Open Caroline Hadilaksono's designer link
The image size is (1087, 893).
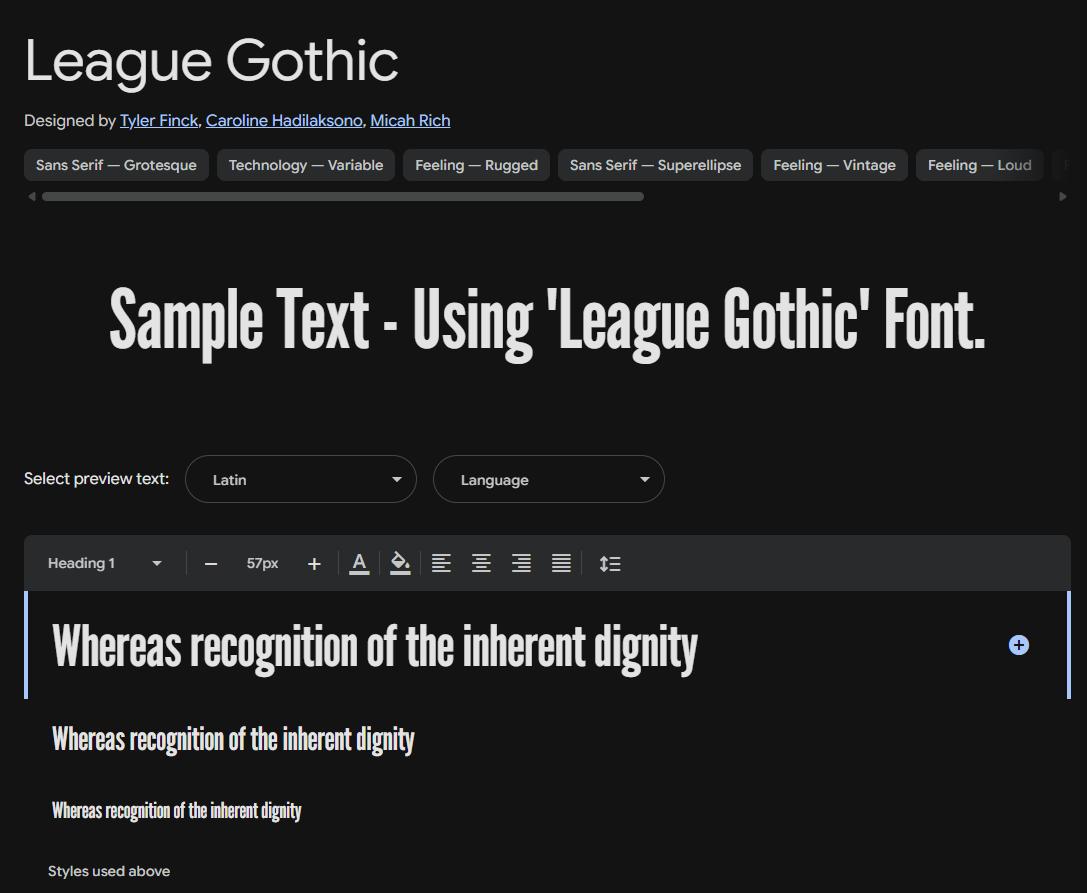pyautogui.click(x=284, y=121)
